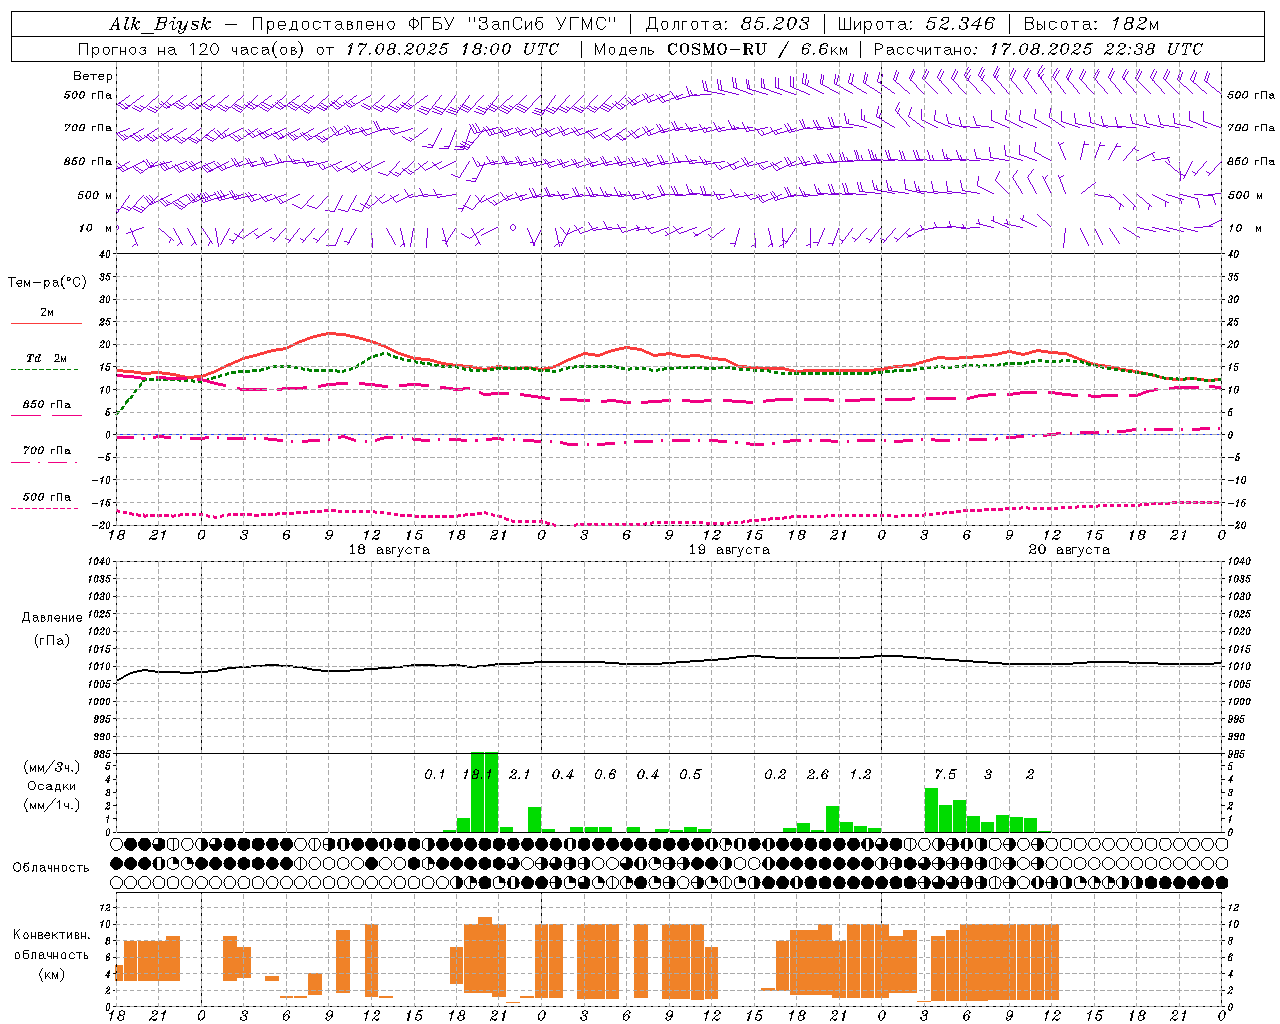
Task: Click the dash-dot 700 гПа temperature legend line
Action: coord(44,462)
